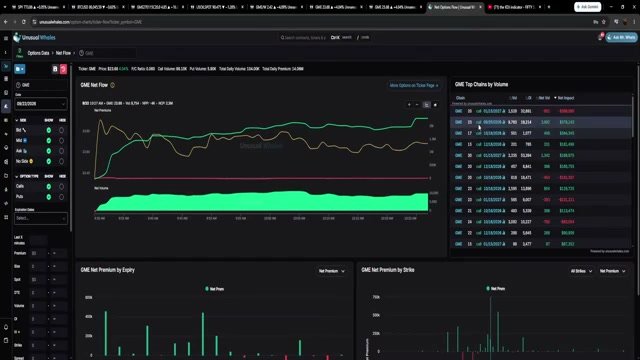The height and width of the screenshot is (360, 640).
Task: Click the save filter icon in sidebar
Action: click(x=55, y=69)
